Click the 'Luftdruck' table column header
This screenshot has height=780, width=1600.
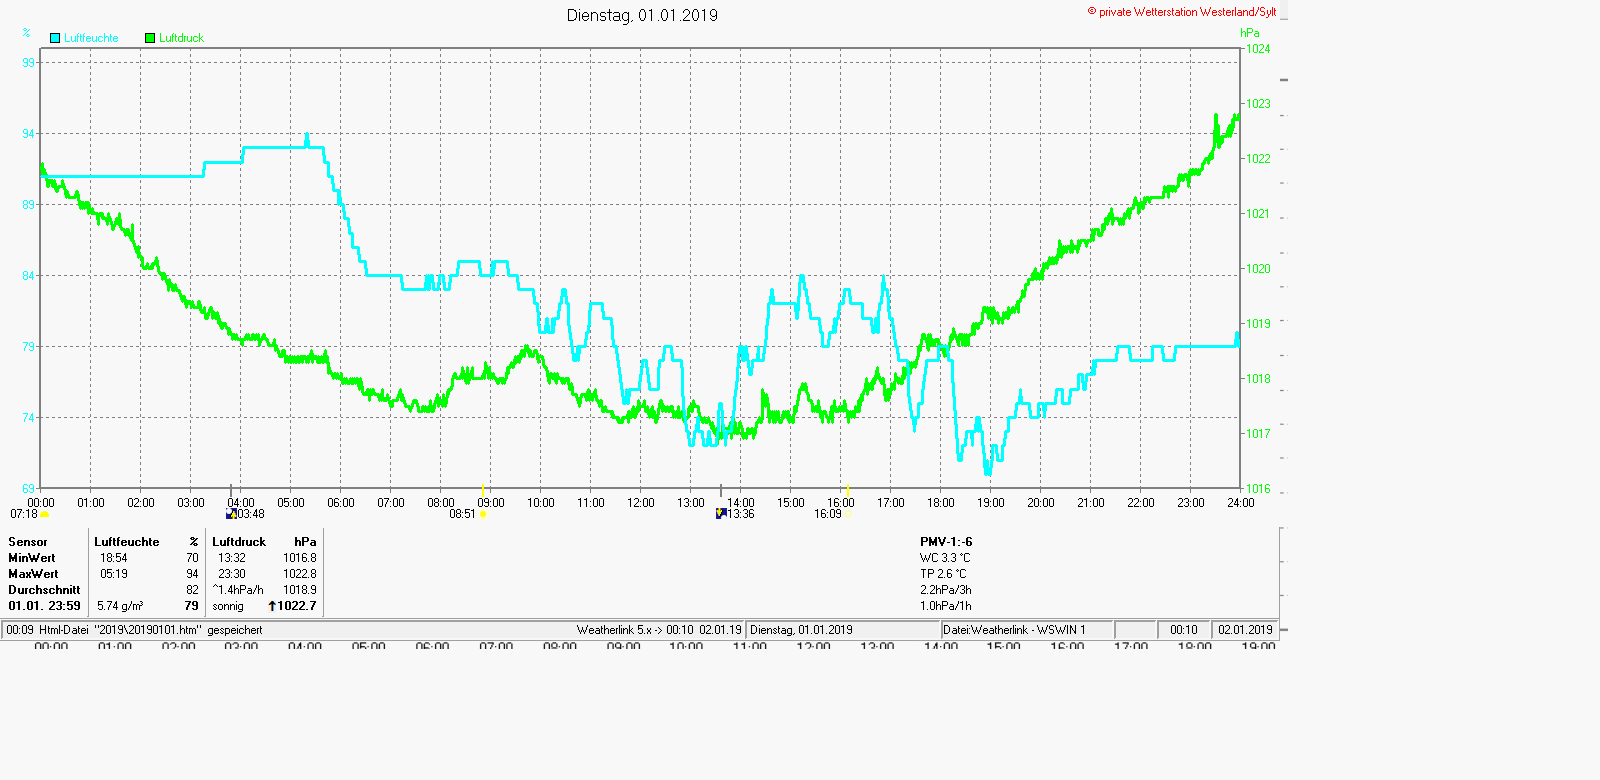pyautogui.click(x=239, y=542)
